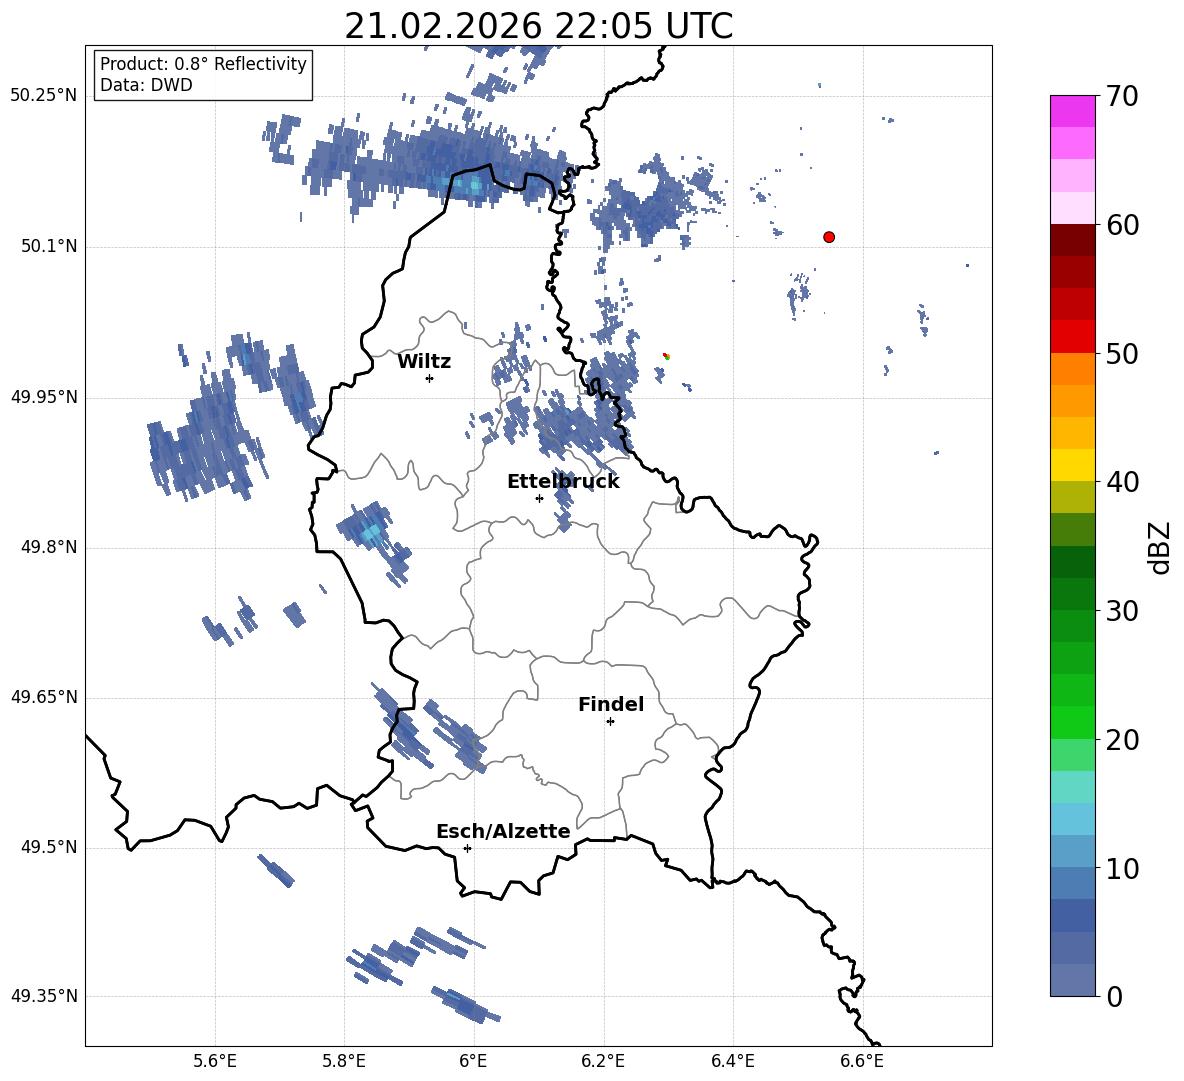This screenshot has height=1081, width=1184.
Task: Click the dBZ colorbar axis label
Action: point(1160,547)
